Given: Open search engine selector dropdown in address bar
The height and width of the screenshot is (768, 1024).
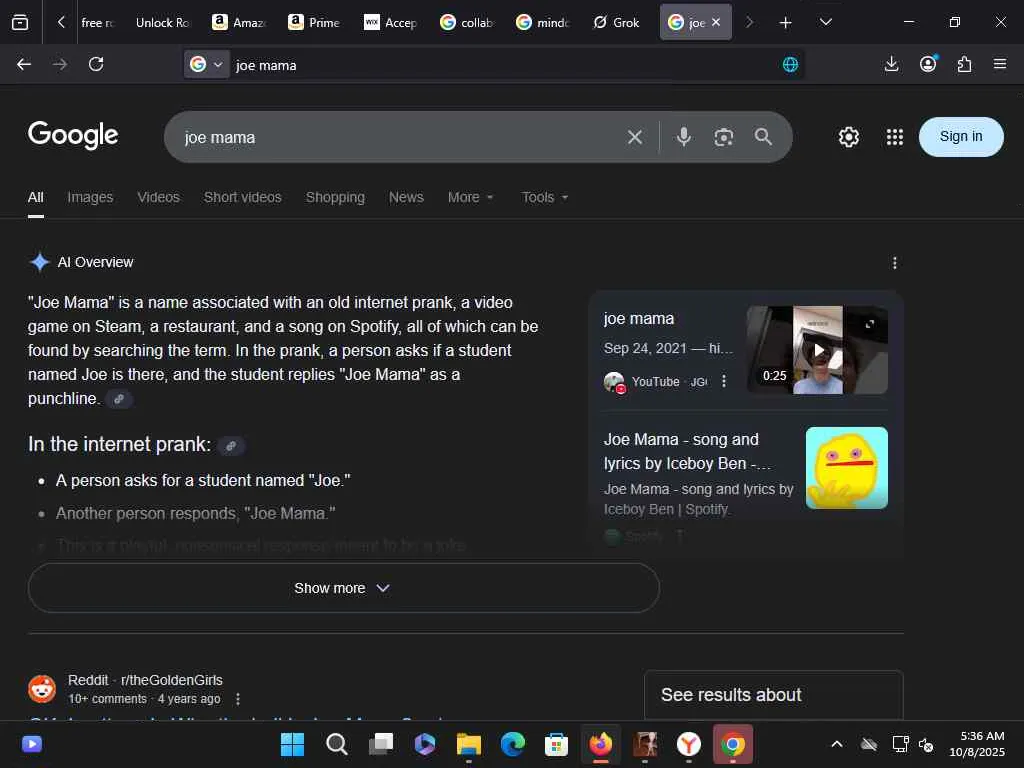Looking at the screenshot, I should pyautogui.click(x=206, y=64).
